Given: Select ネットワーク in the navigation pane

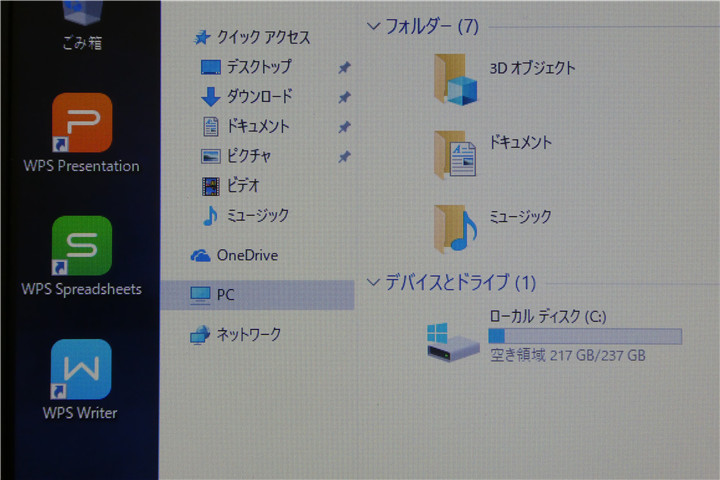Looking at the screenshot, I should point(248,334).
